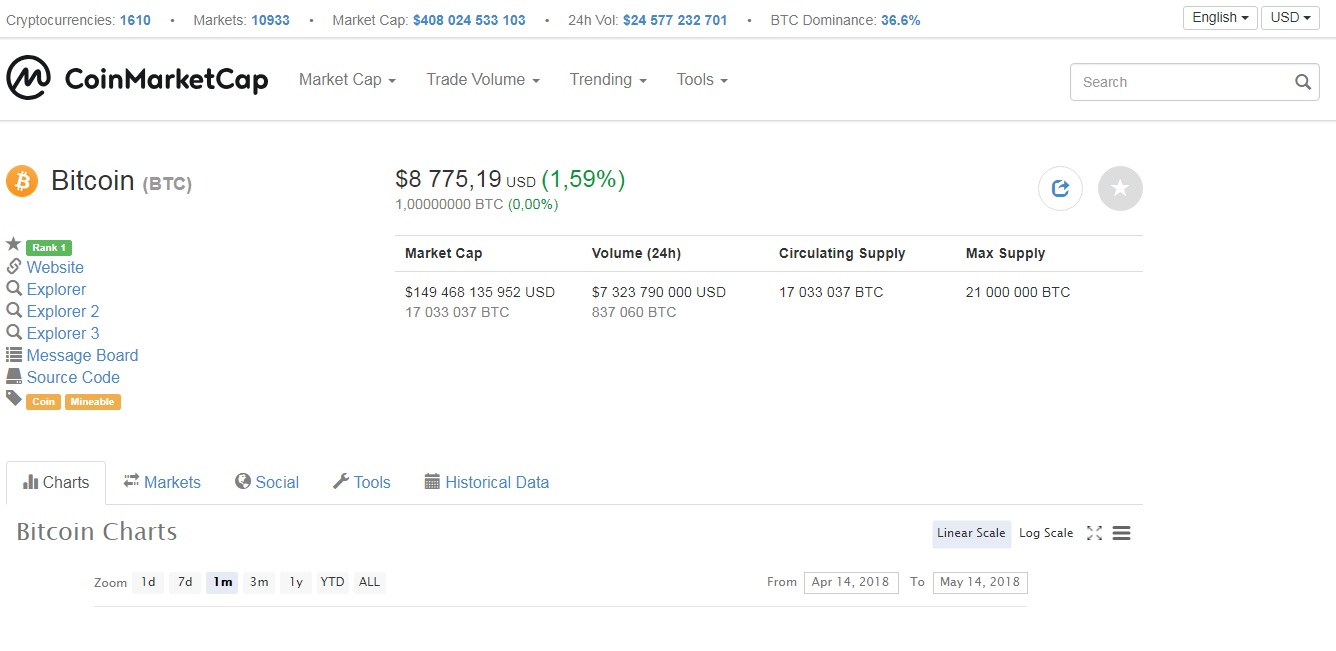This screenshot has width=1336, height=651.
Task: Click the $7 323 790 000 USD volume value
Action: 659,292
